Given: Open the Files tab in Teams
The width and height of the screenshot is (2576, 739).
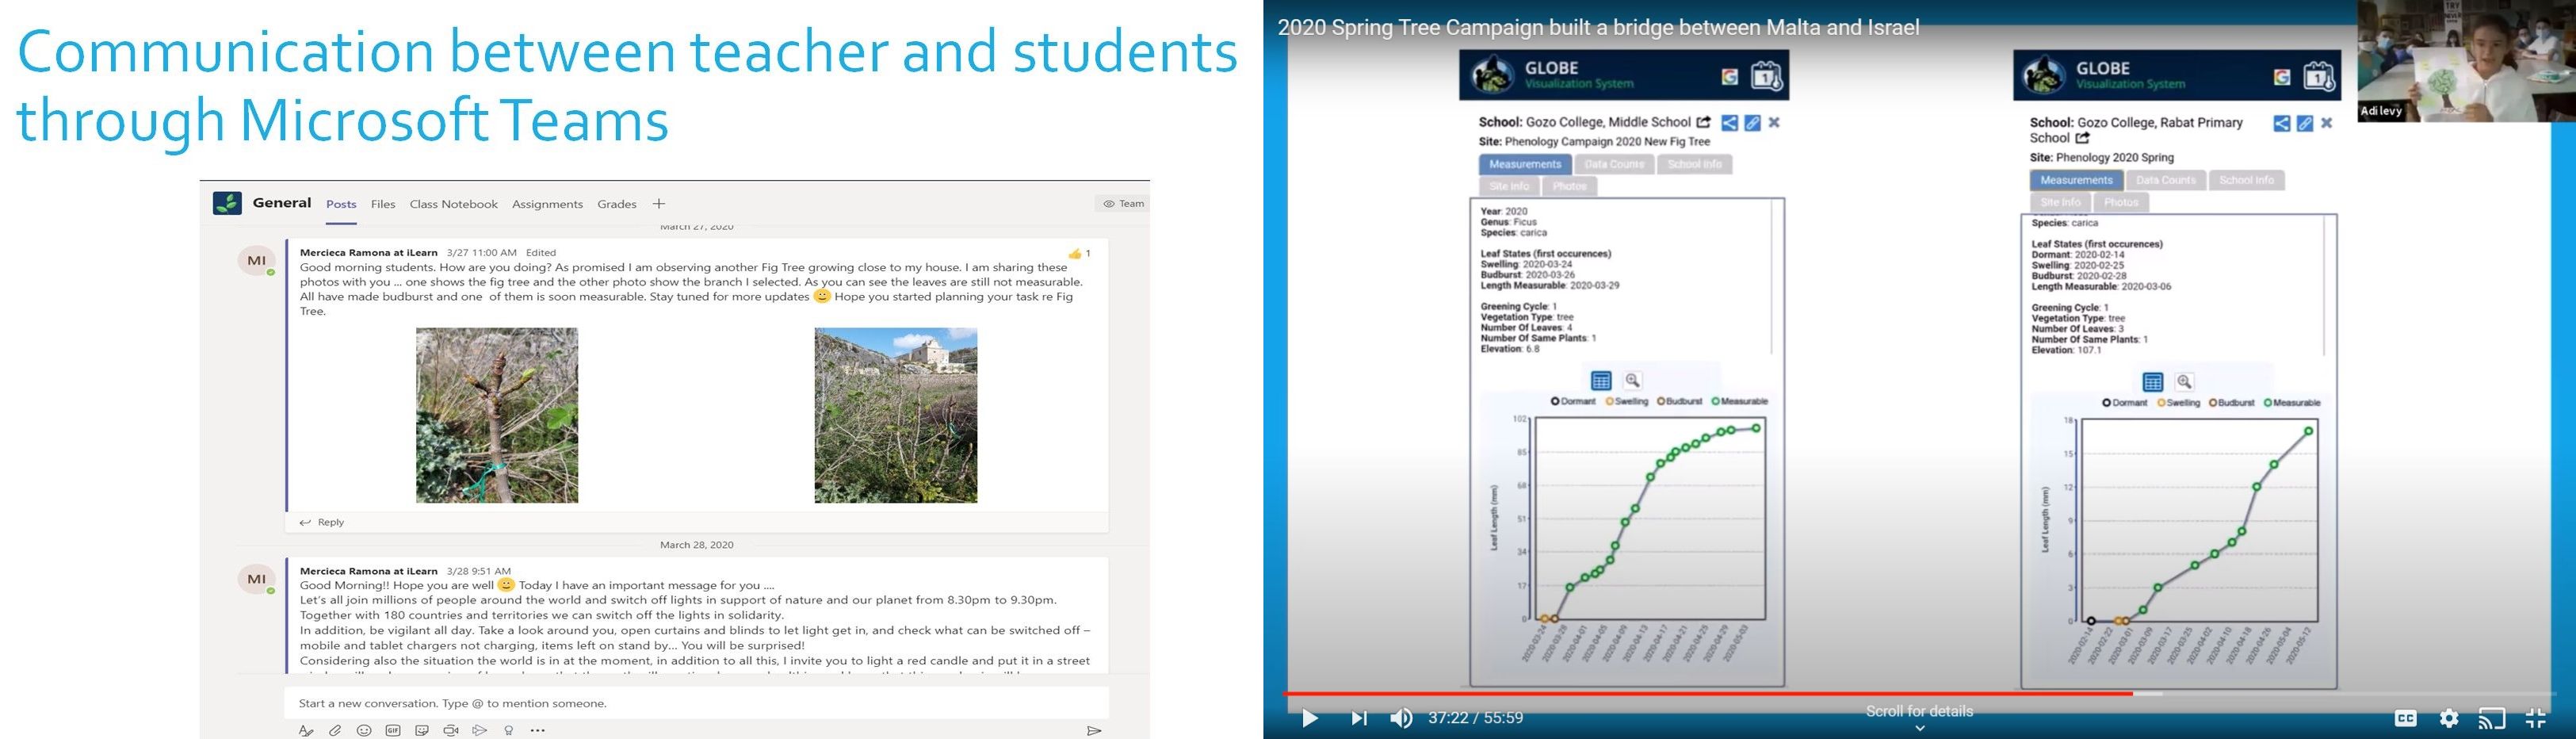Looking at the screenshot, I should click(383, 204).
